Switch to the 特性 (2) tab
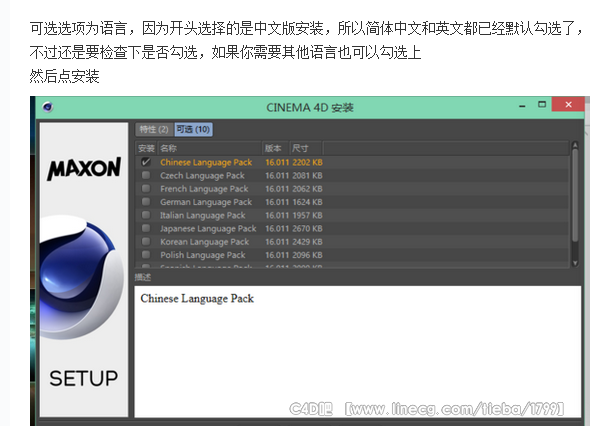This screenshot has width=590, height=426. pyautogui.click(x=154, y=129)
